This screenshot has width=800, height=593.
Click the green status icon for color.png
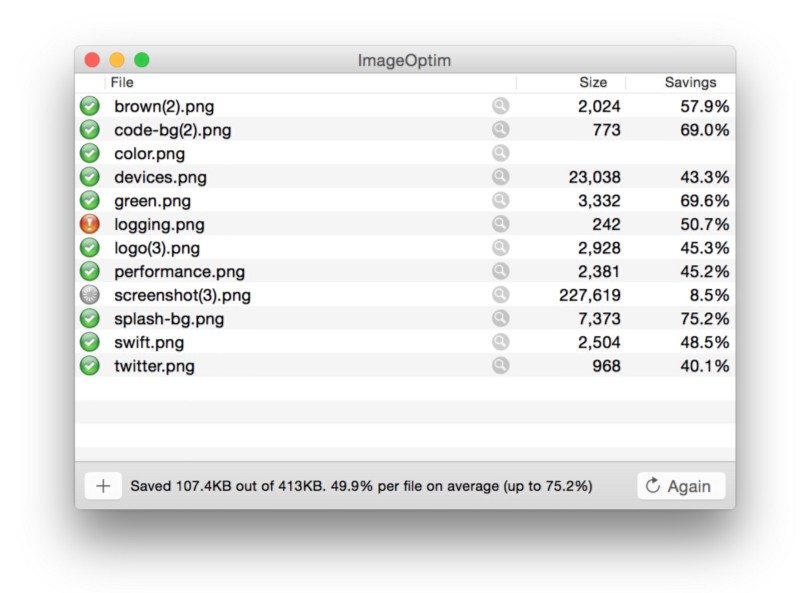click(90, 153)
